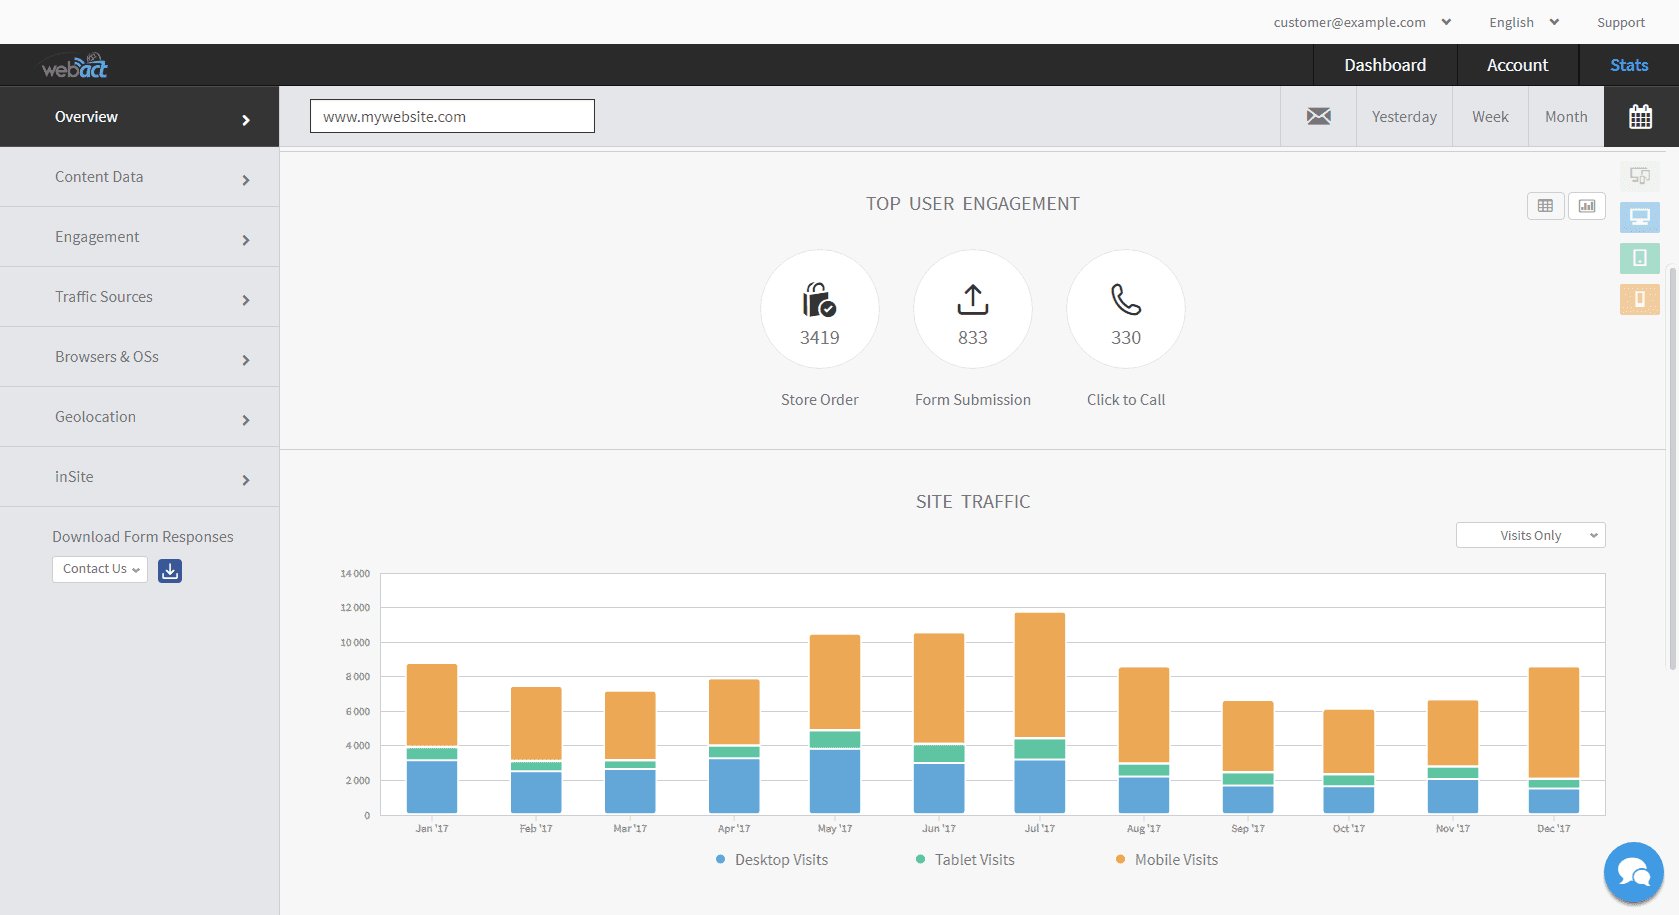
Task: Open the Contact Us form dropdown
Action: (99, 569)
